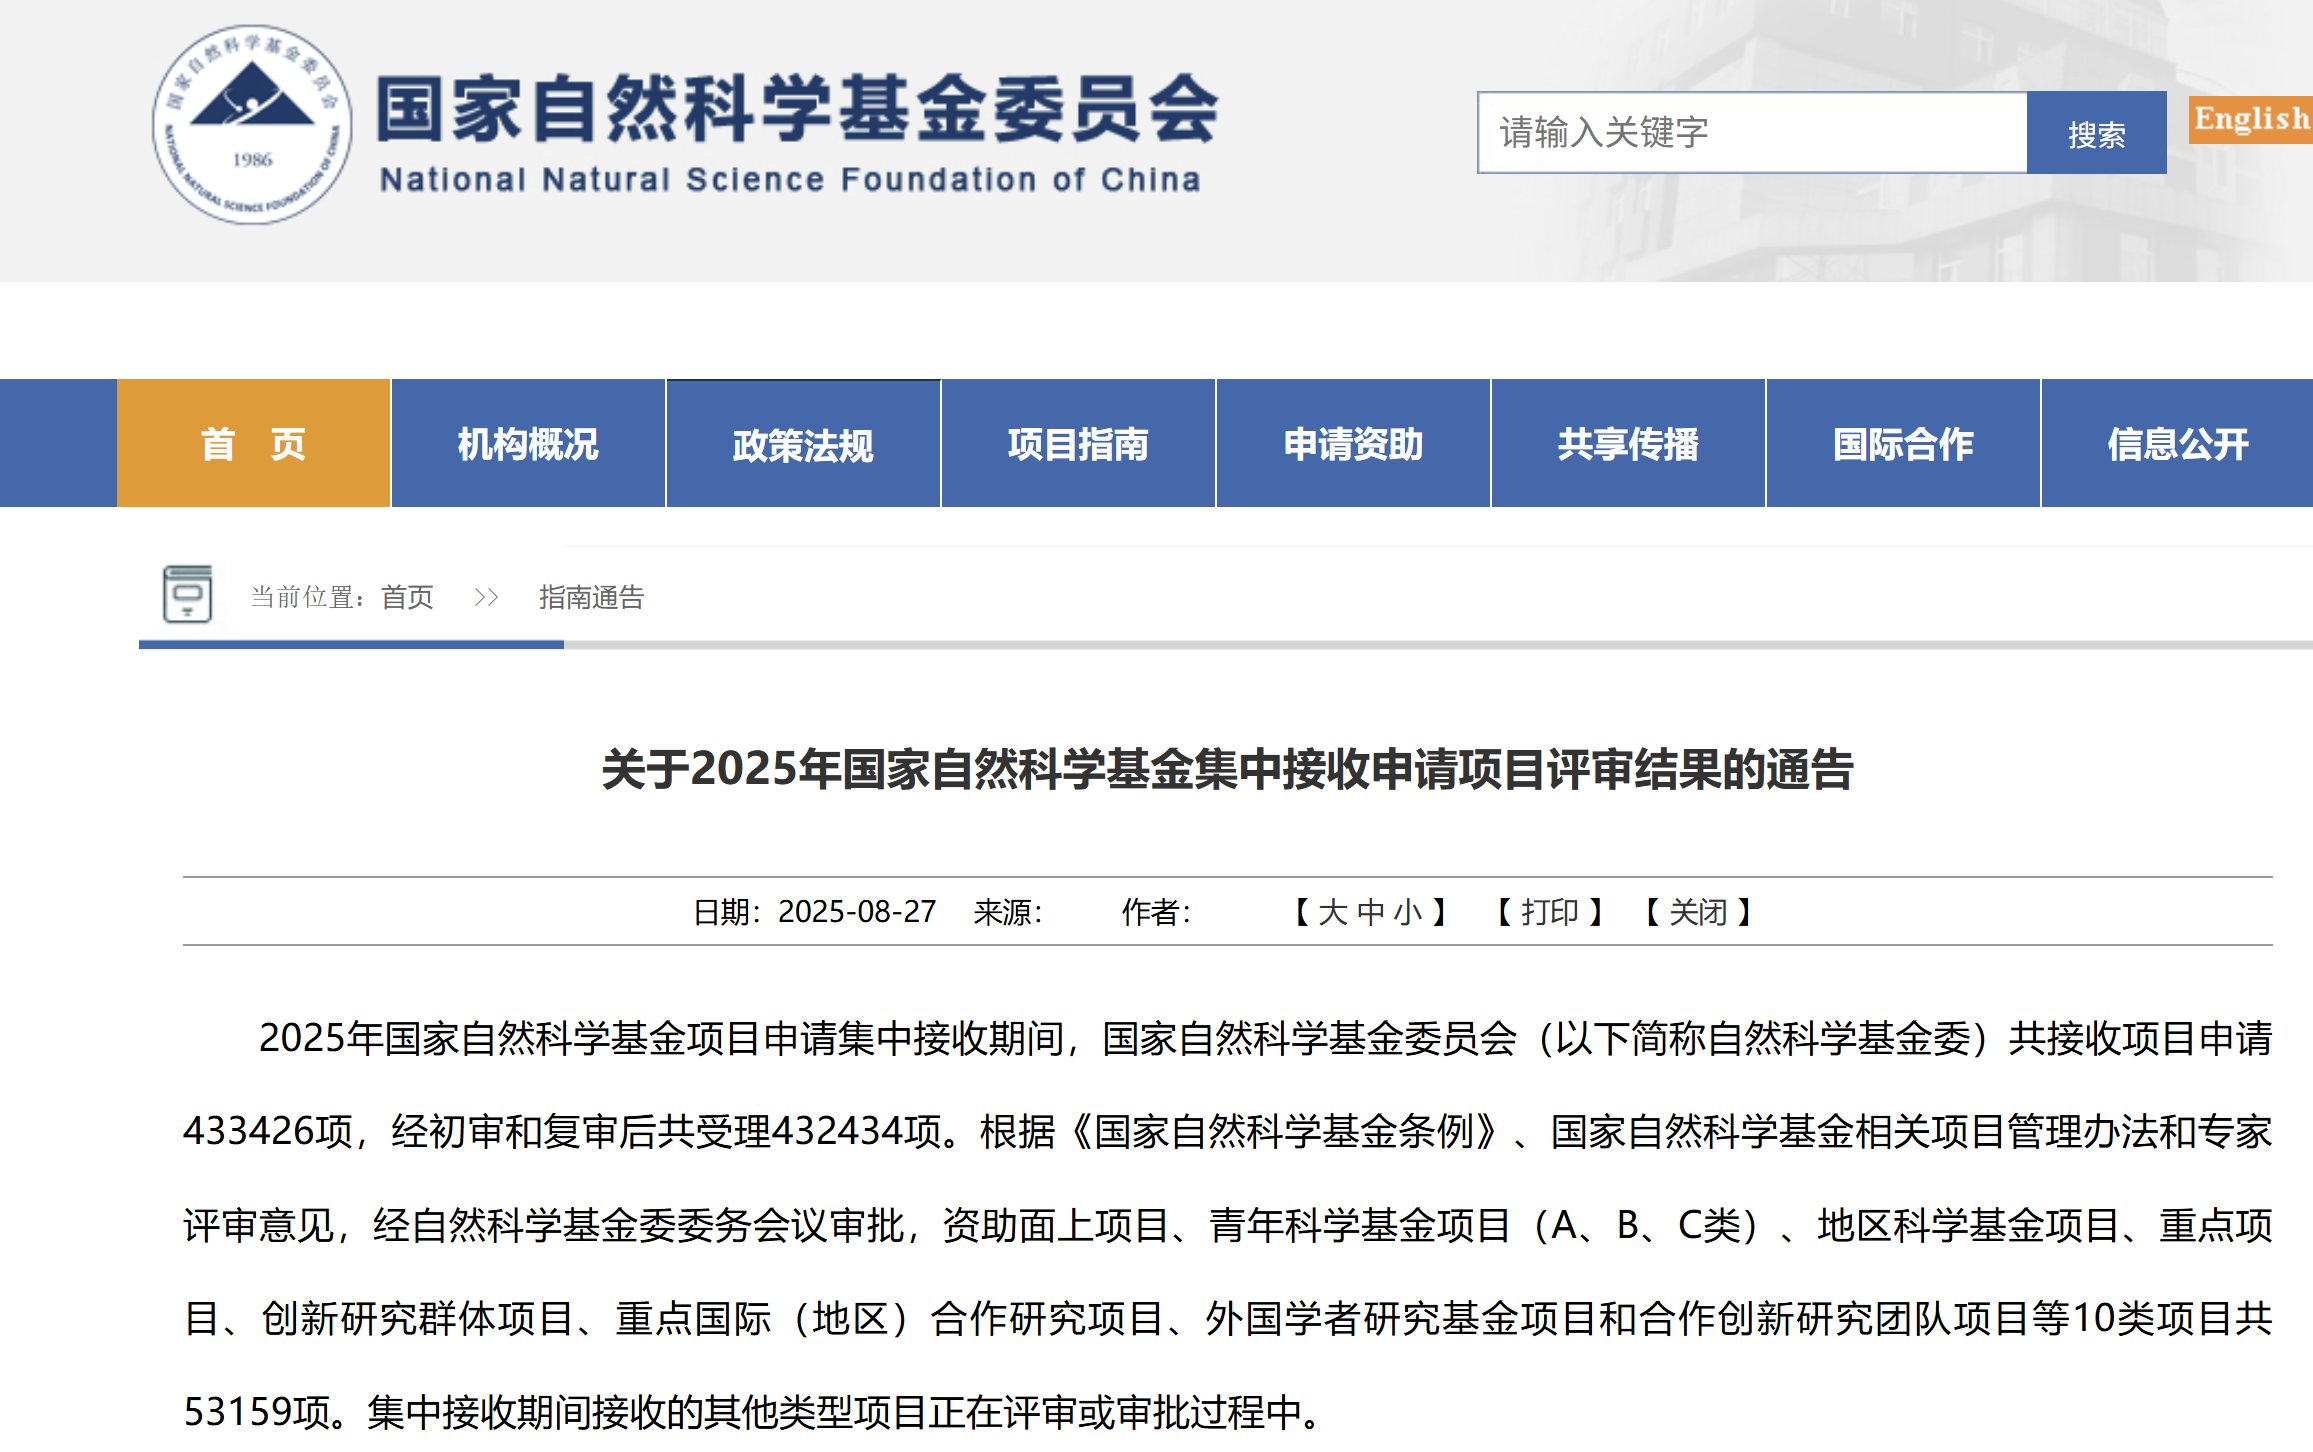Click the 打印 print link
The image size is (2313, 1452).
[x=1549, y=912]
